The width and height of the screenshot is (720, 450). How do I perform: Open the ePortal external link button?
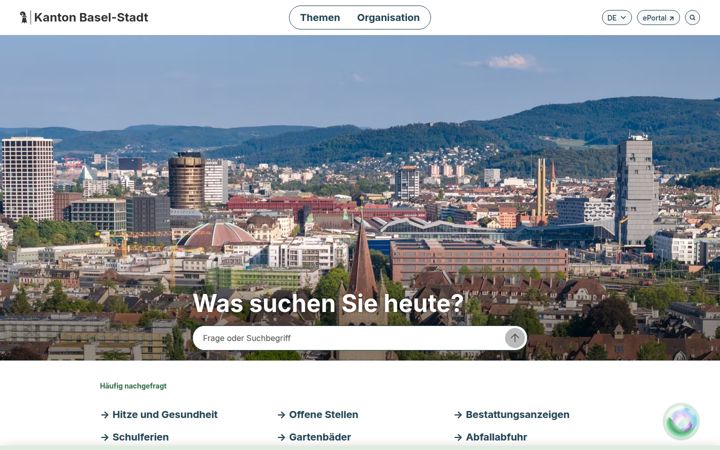[x=658, y=17]
